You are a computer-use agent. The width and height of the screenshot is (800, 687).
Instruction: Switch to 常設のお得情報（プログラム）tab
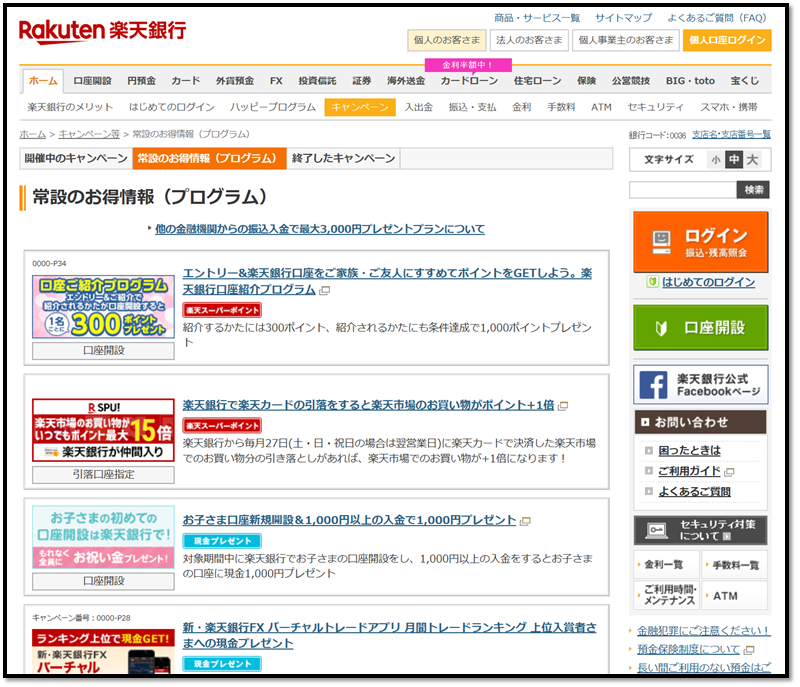210,159
